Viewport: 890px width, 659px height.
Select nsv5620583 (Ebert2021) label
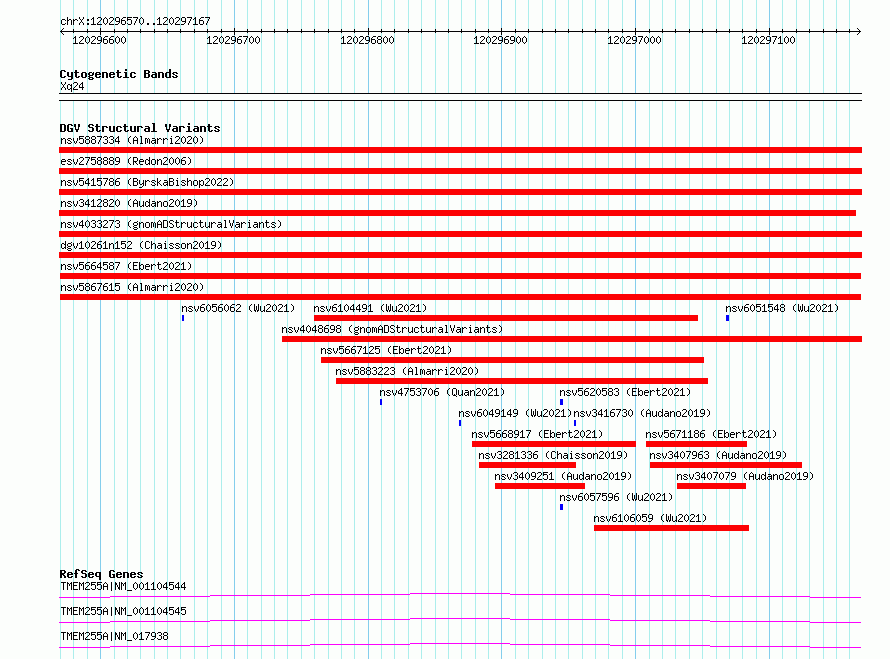pos(625,392)
